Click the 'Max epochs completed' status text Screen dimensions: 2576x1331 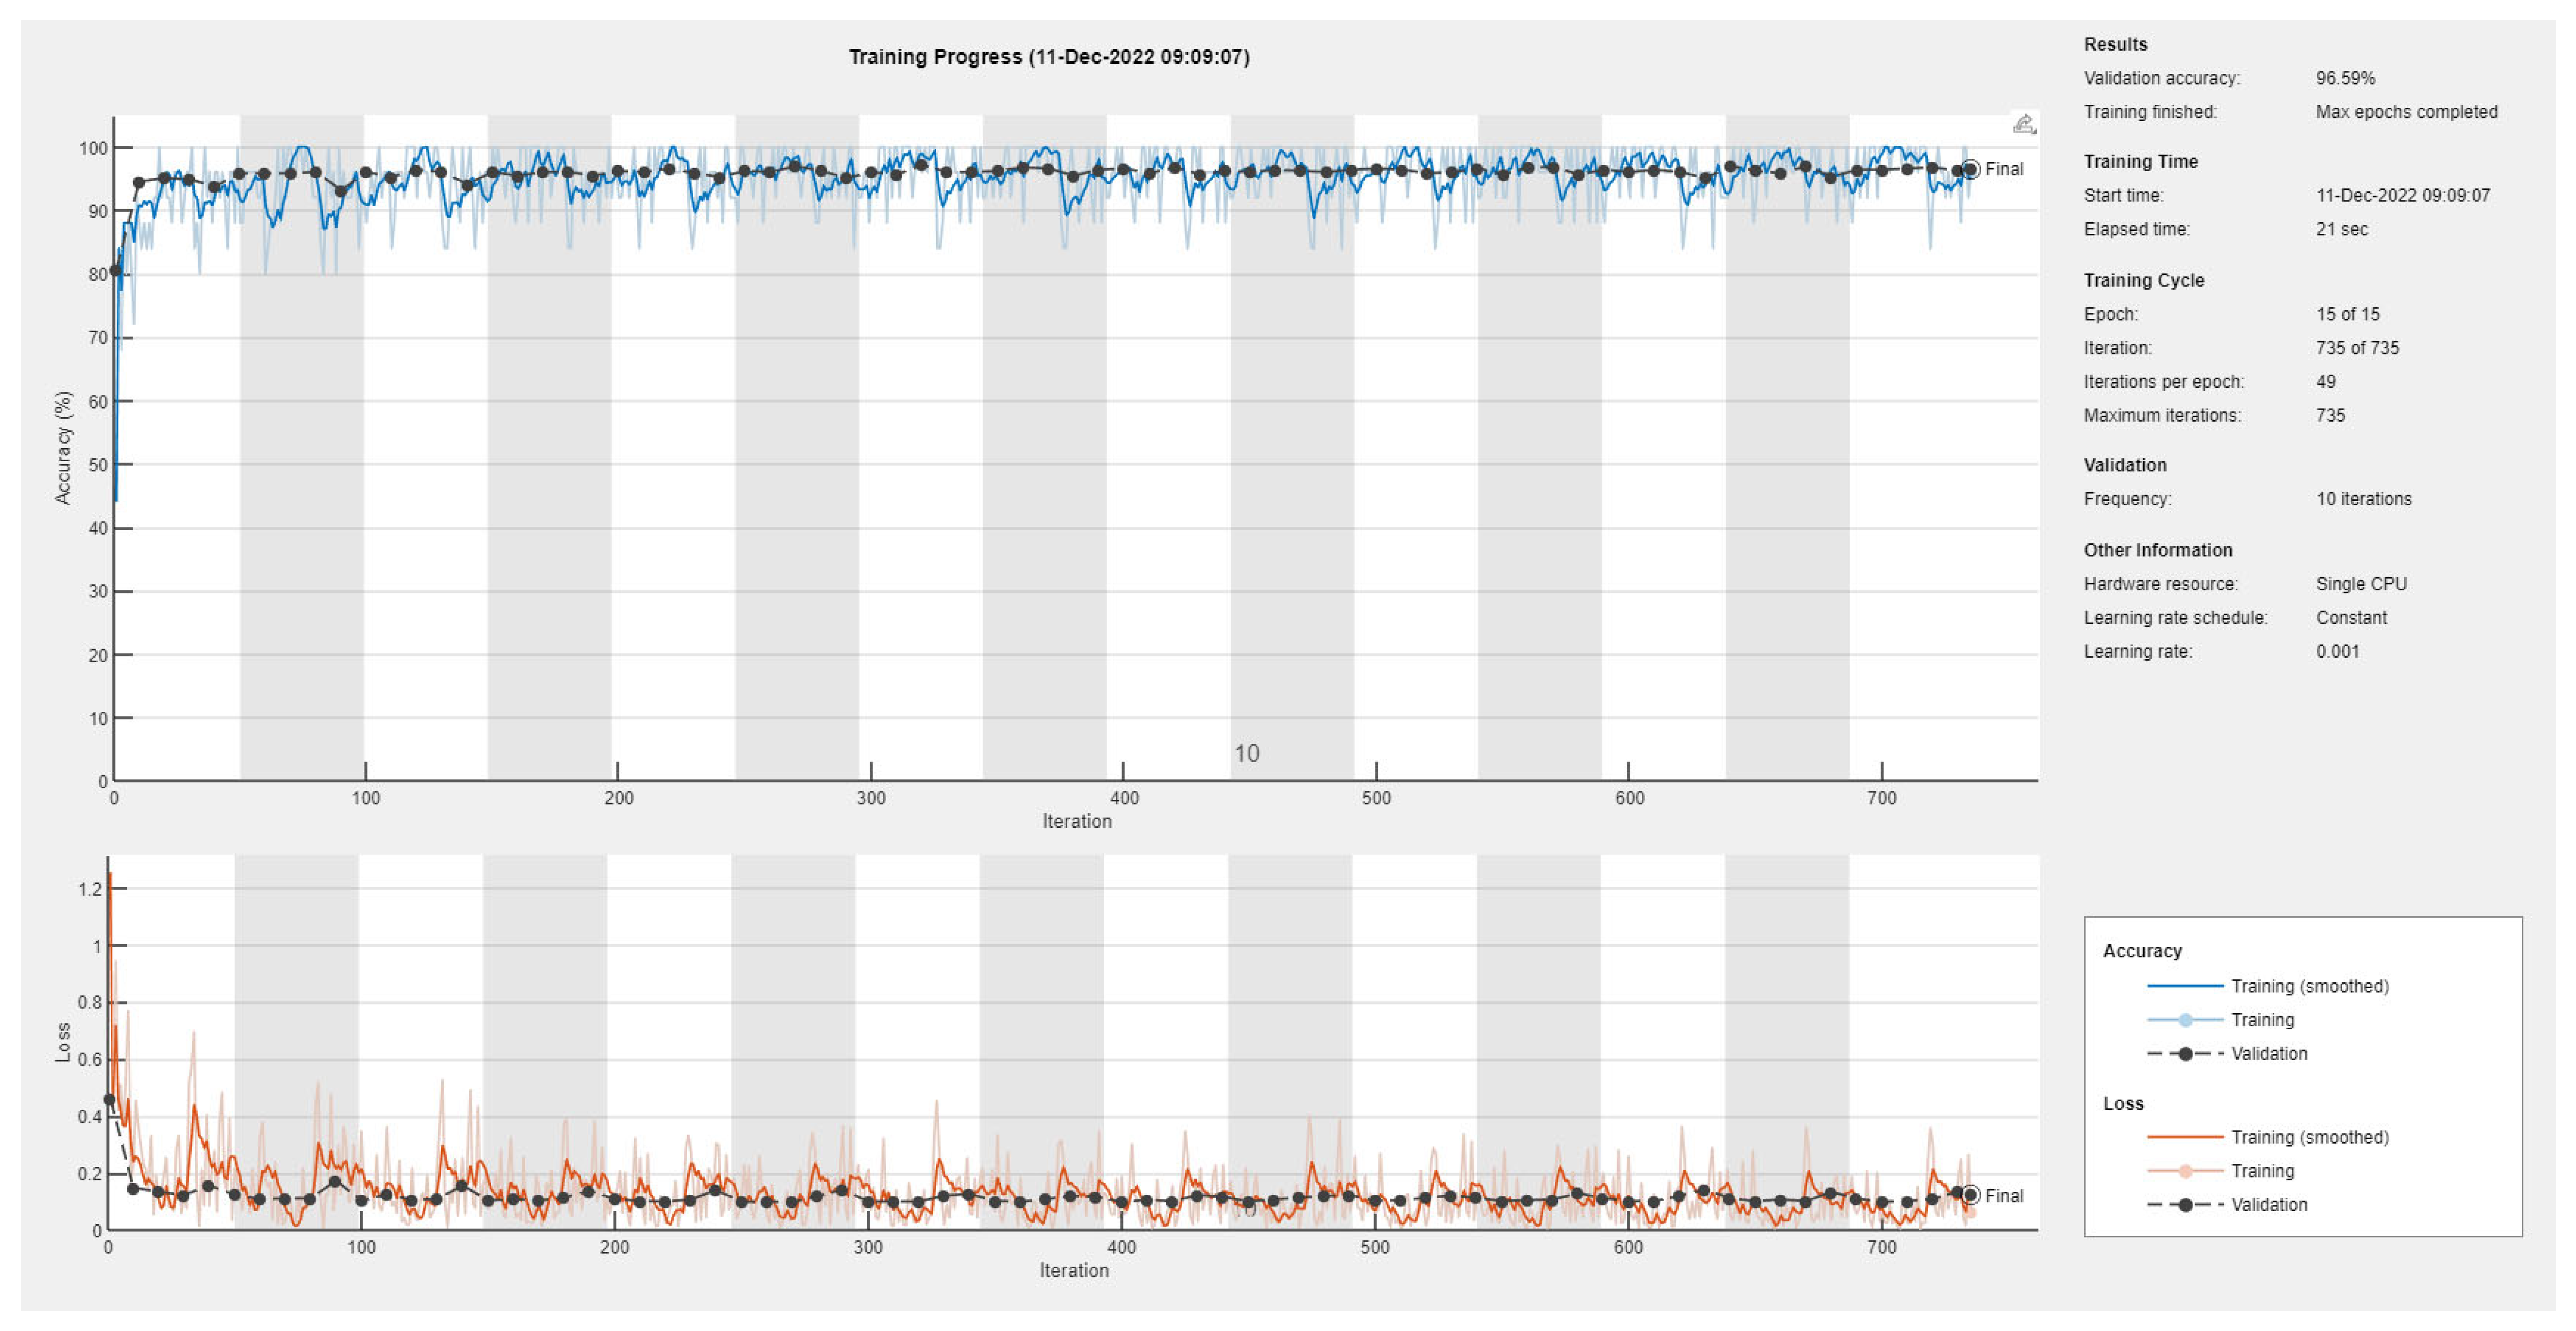tap(2406, 112)
